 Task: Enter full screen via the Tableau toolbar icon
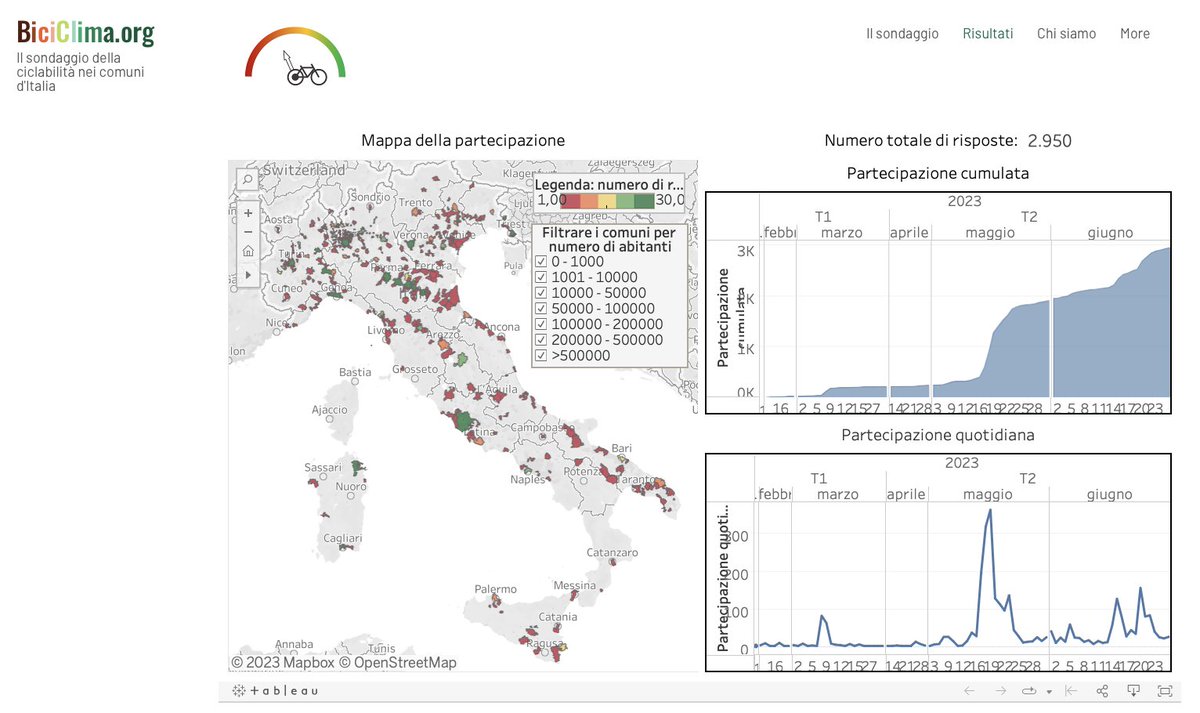click(x=1165, y=691)
